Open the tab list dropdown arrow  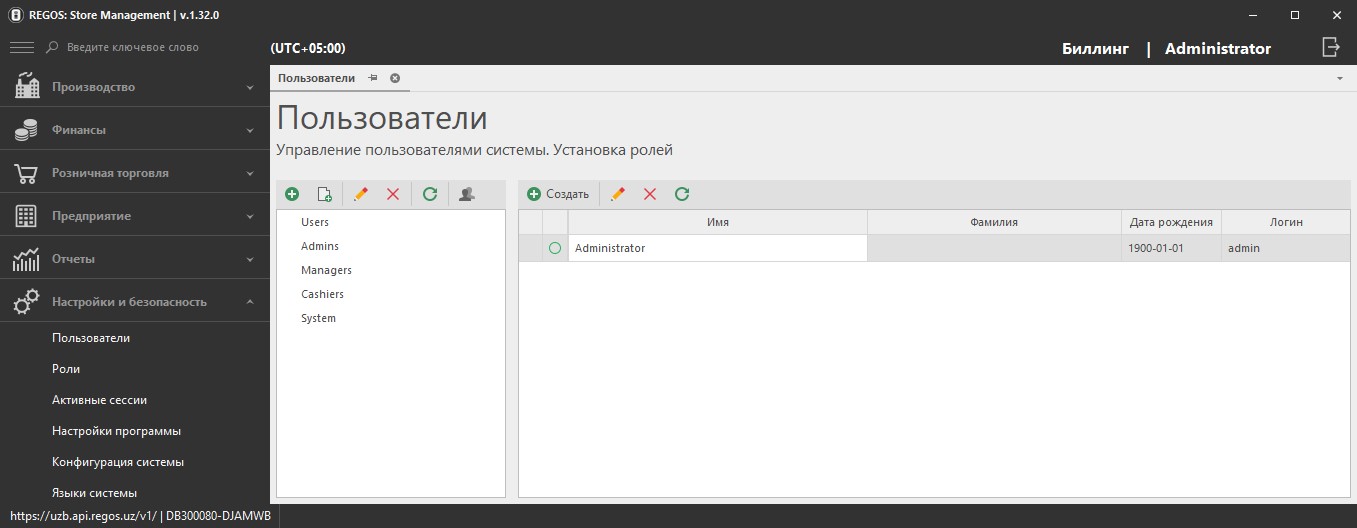click(x=1339, y=78)
